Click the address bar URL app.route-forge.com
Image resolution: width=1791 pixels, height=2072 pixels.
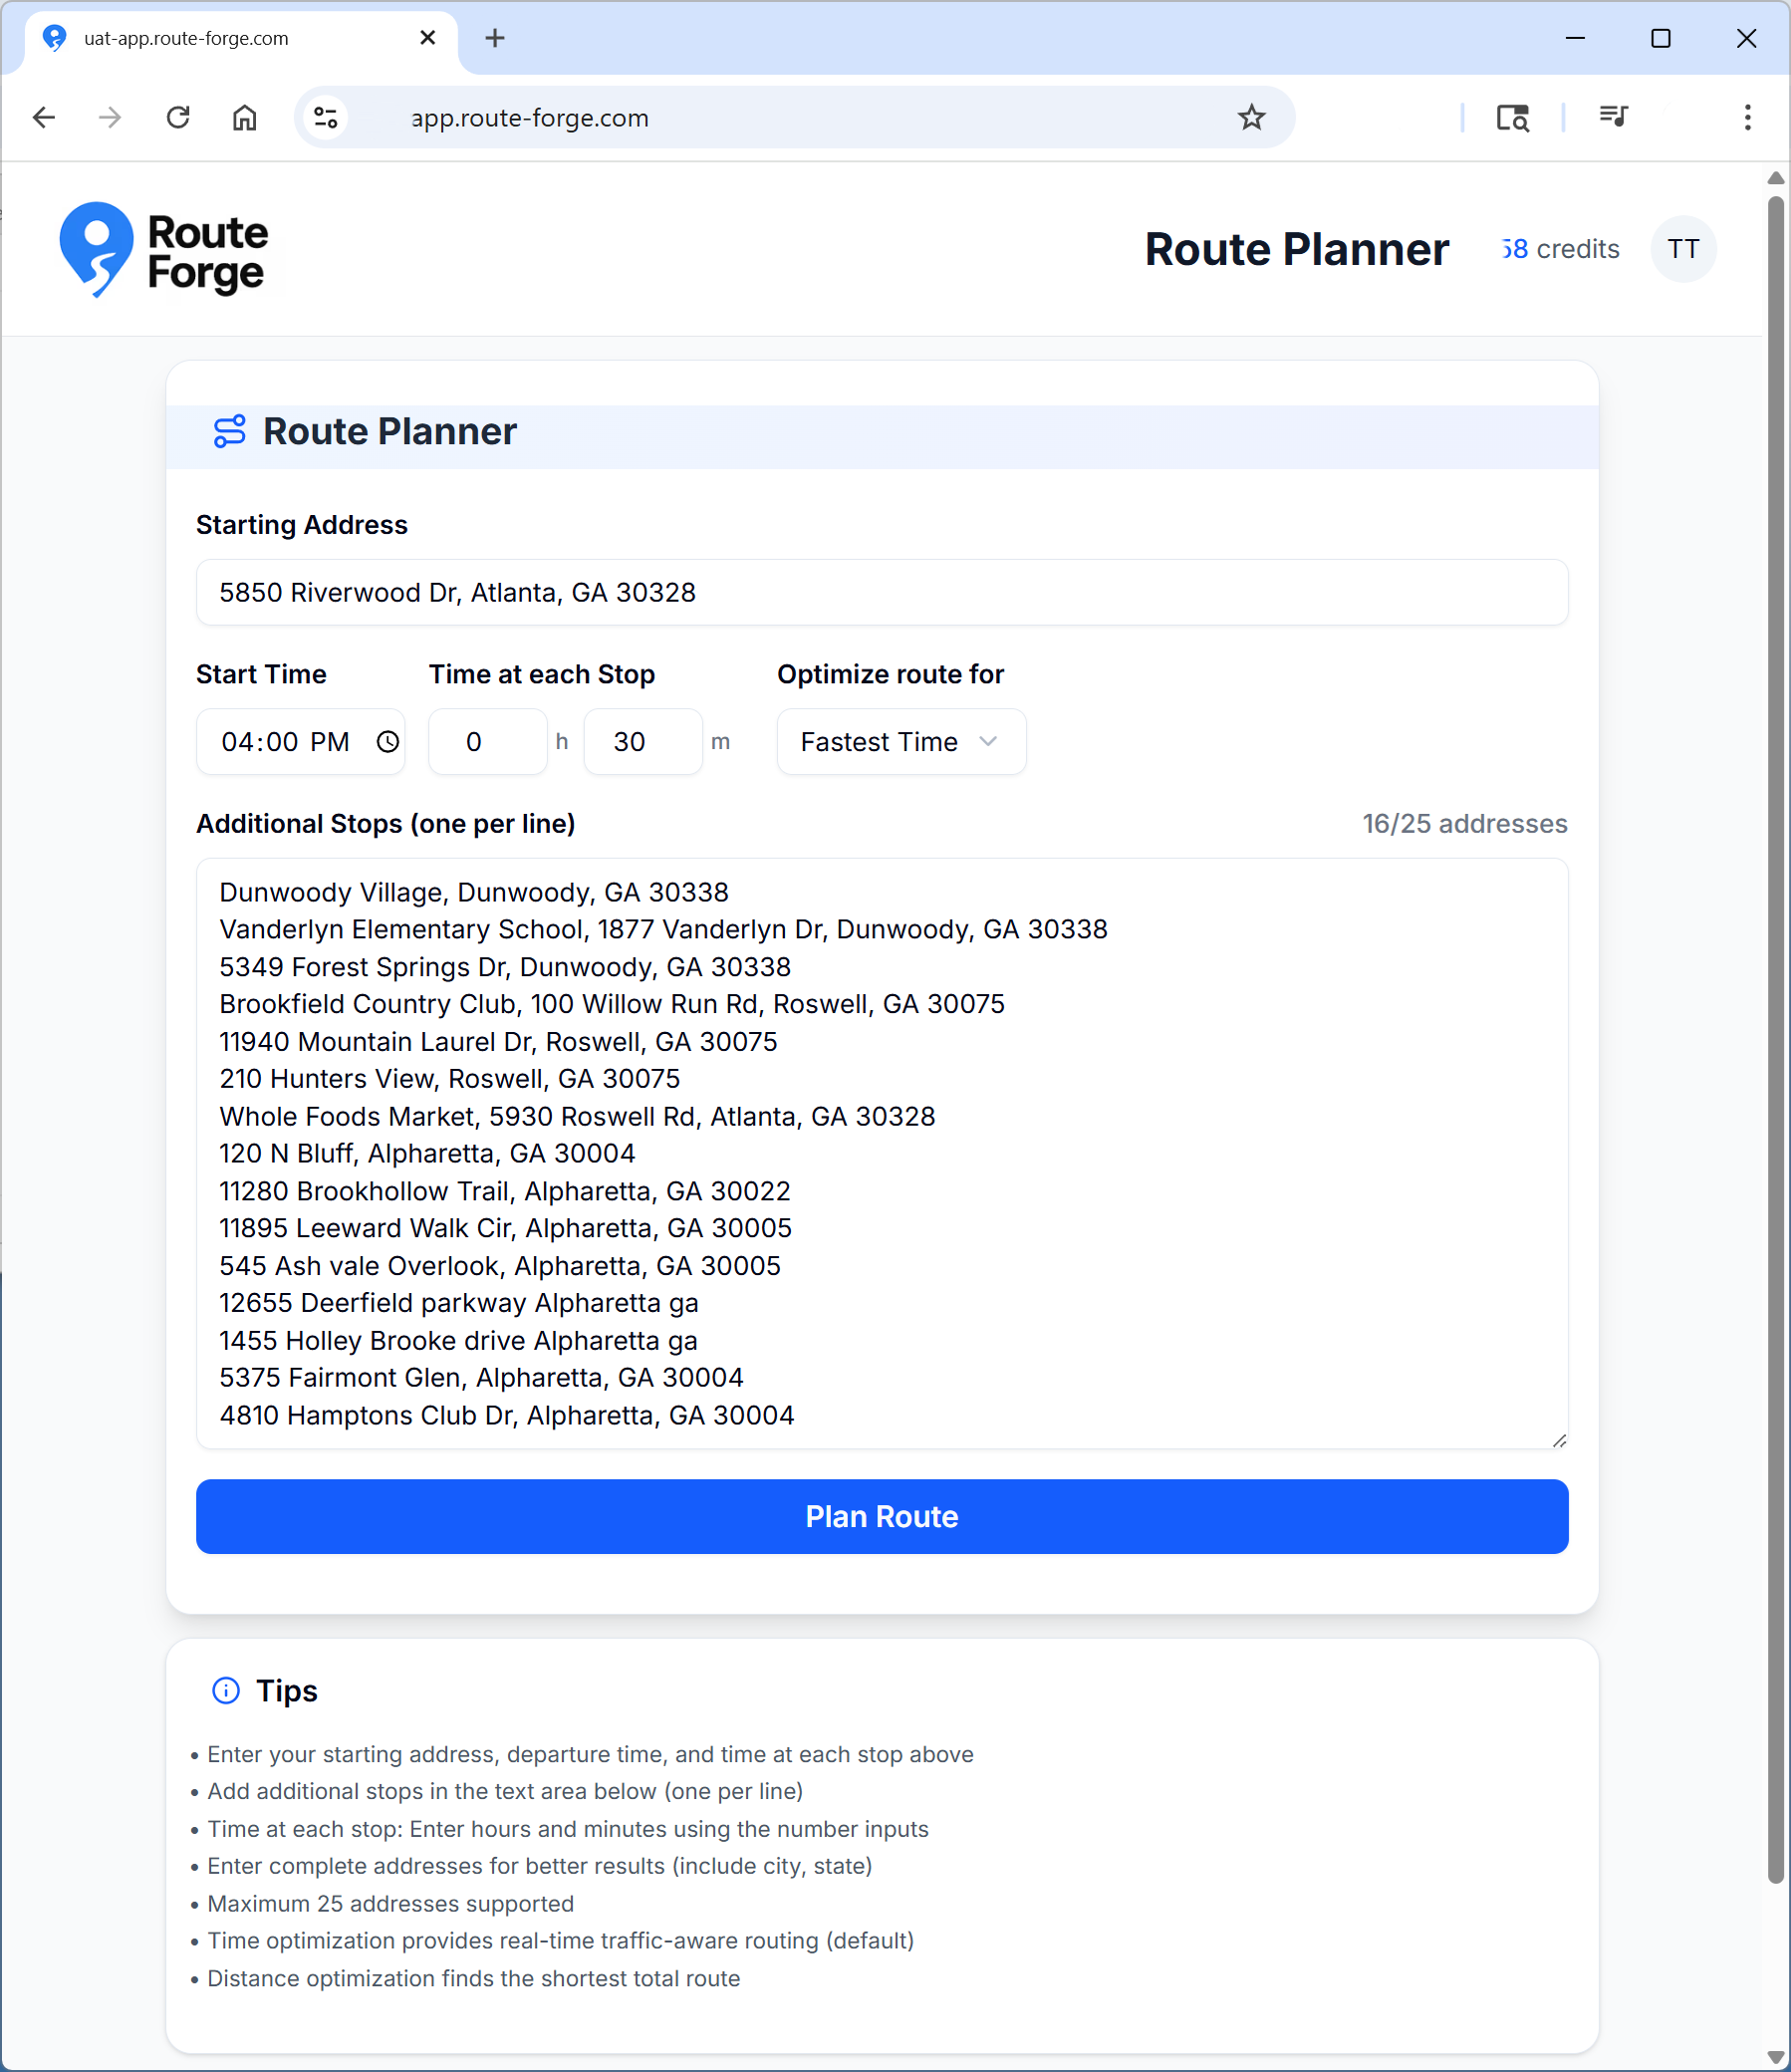(x=530, y=118)
